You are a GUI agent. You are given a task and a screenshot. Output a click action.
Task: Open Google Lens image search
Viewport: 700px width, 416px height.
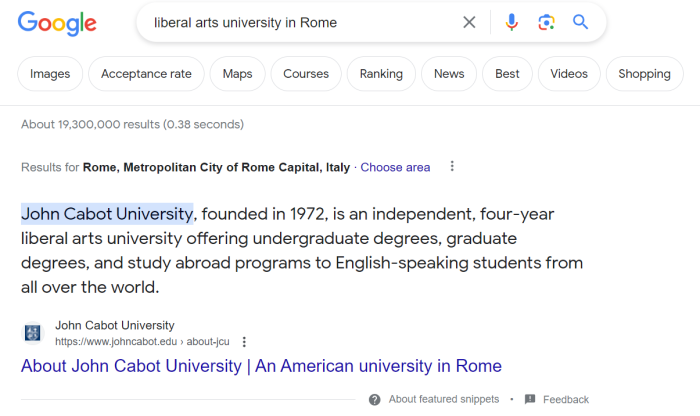point(546,22)
